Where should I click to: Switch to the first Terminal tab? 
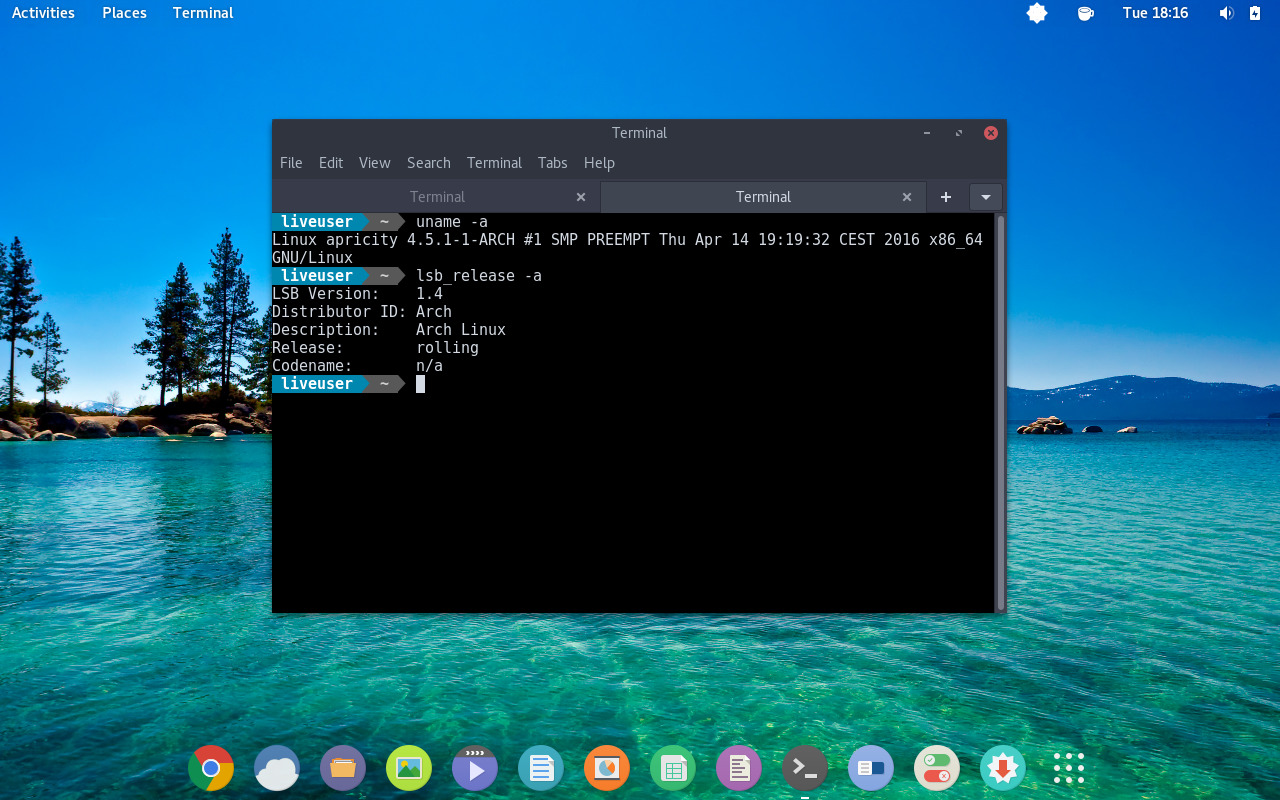pyautogui.click(x=437, y=197)
